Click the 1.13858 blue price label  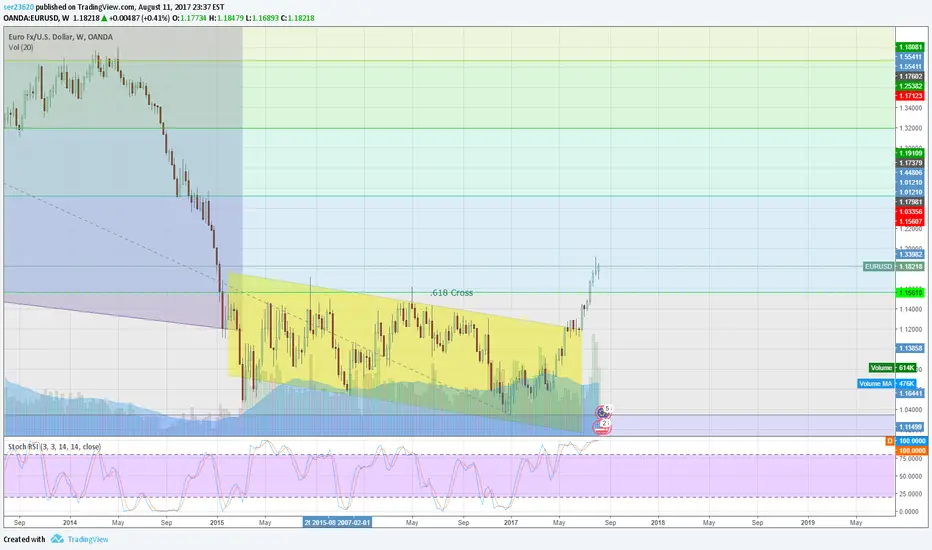[910, 348]
